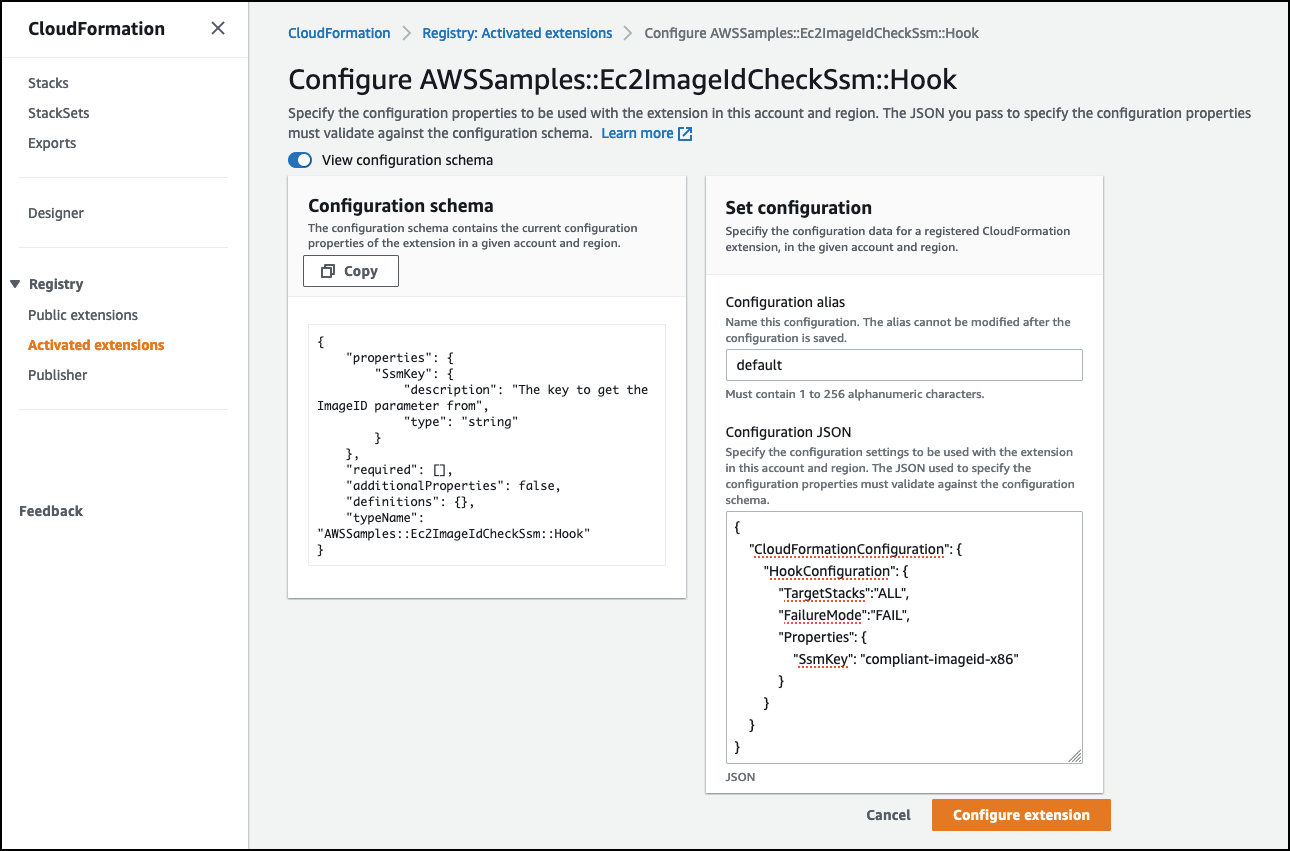The width and height of the screenshot is (1290, 851).
Task: Open Exports from the sidebar
Action: 50,142
